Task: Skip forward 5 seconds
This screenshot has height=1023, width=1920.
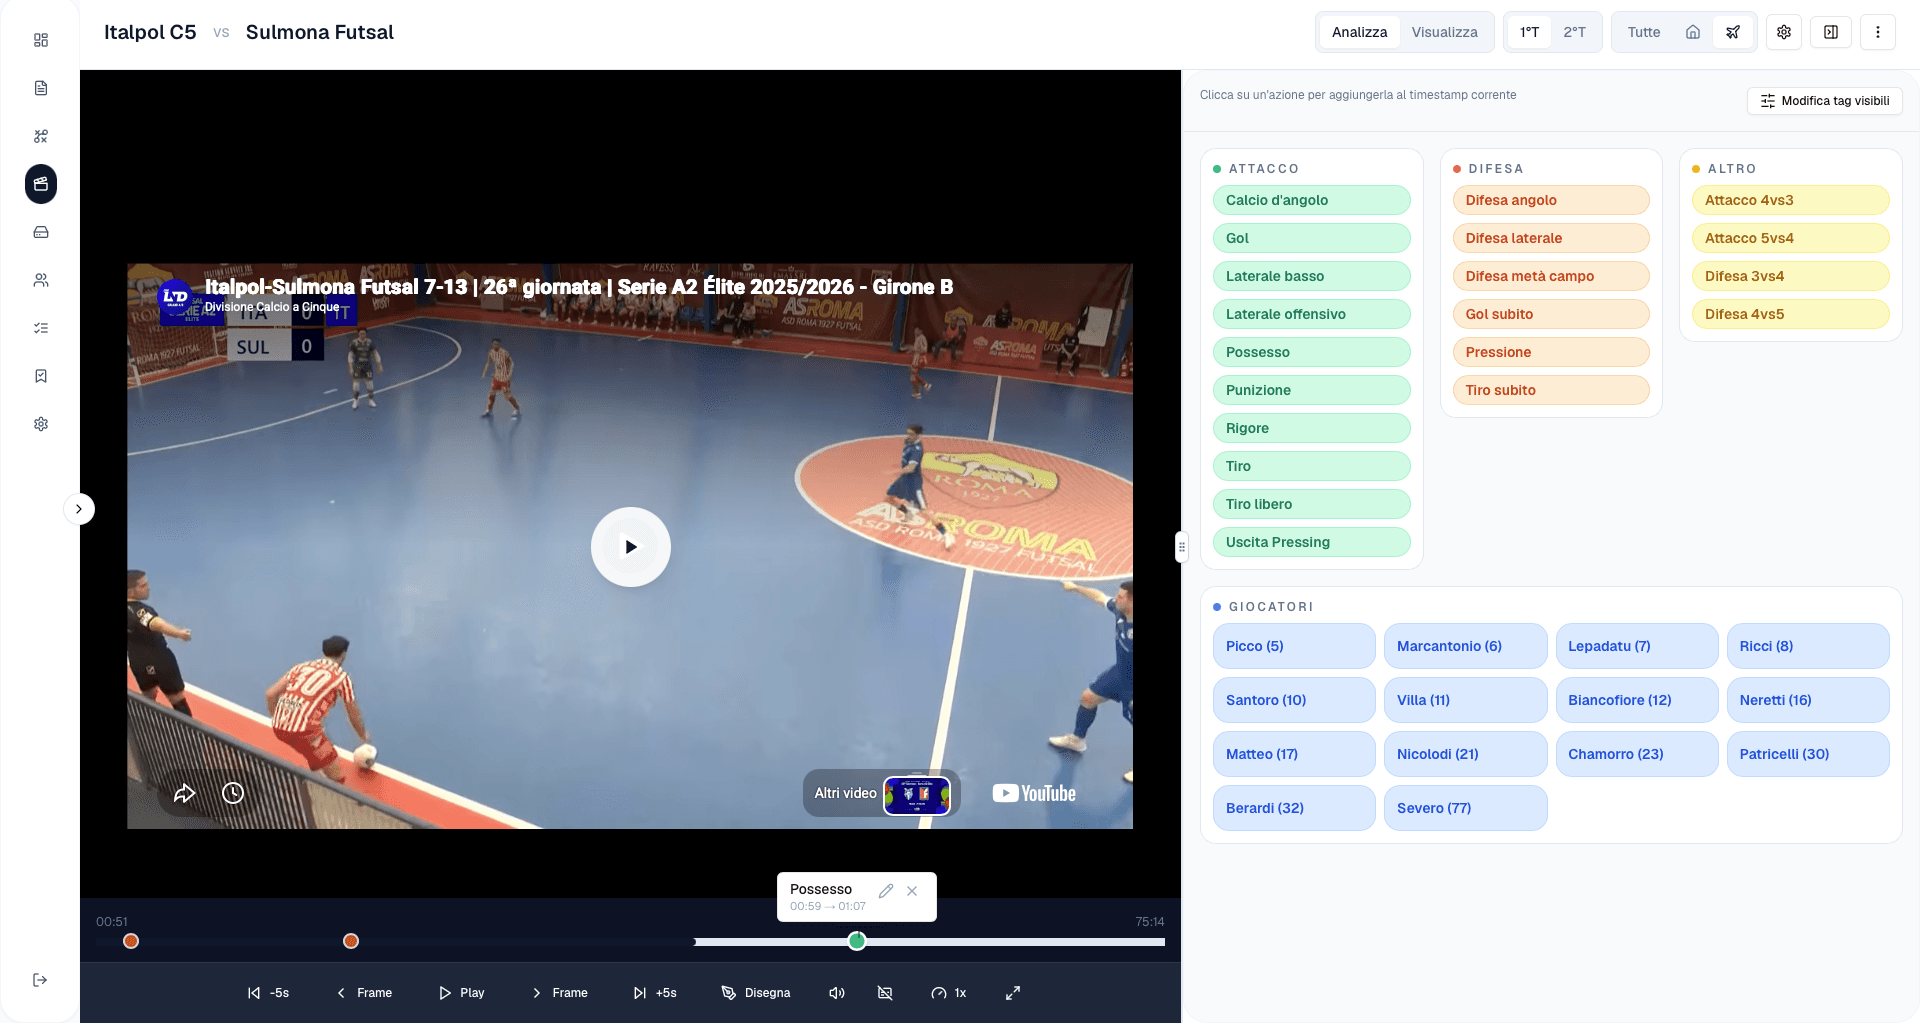Action: pos(655,993)
